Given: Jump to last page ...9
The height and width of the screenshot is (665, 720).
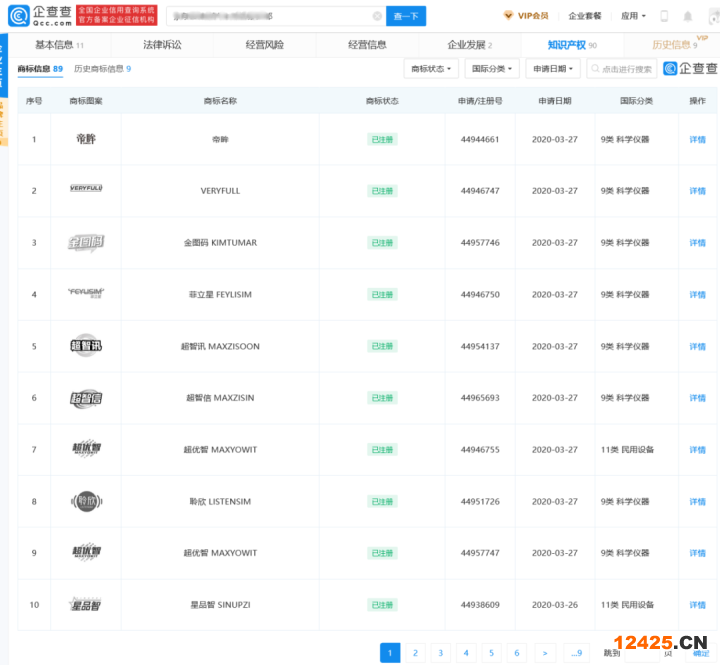Looking at the screenshot, I should pyautogui.click(x=576, y=653).
